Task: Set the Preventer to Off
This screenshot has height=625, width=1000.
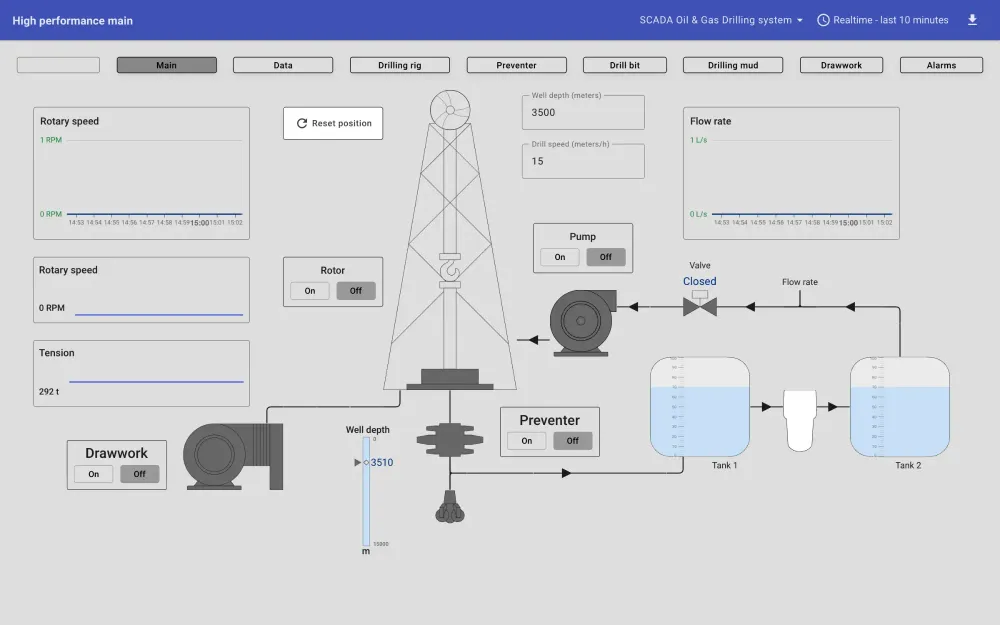Action: click(x=573, y=441)
